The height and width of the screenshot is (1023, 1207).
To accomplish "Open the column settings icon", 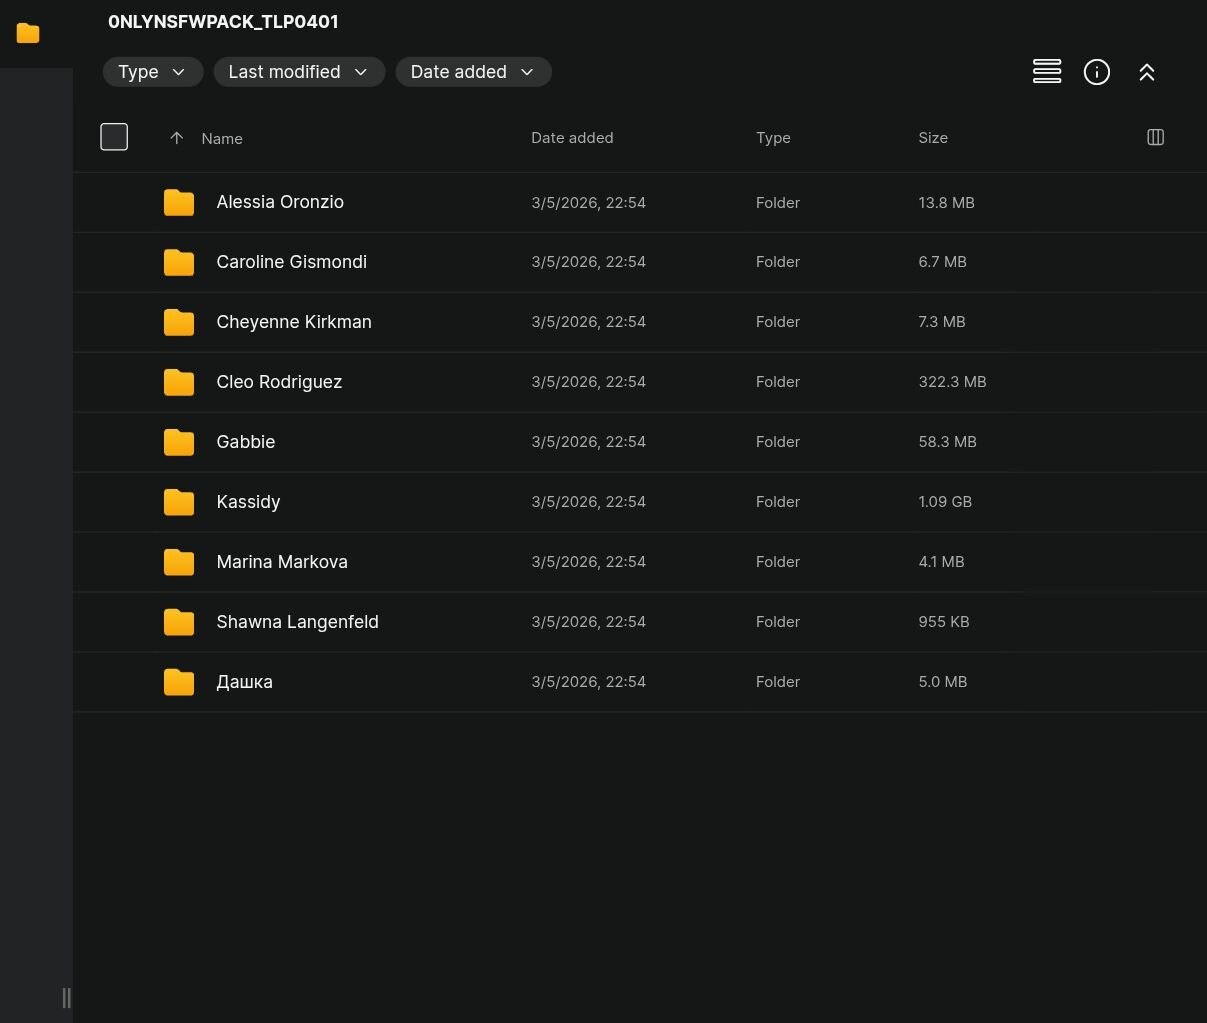I will (x=1155, y=137).
